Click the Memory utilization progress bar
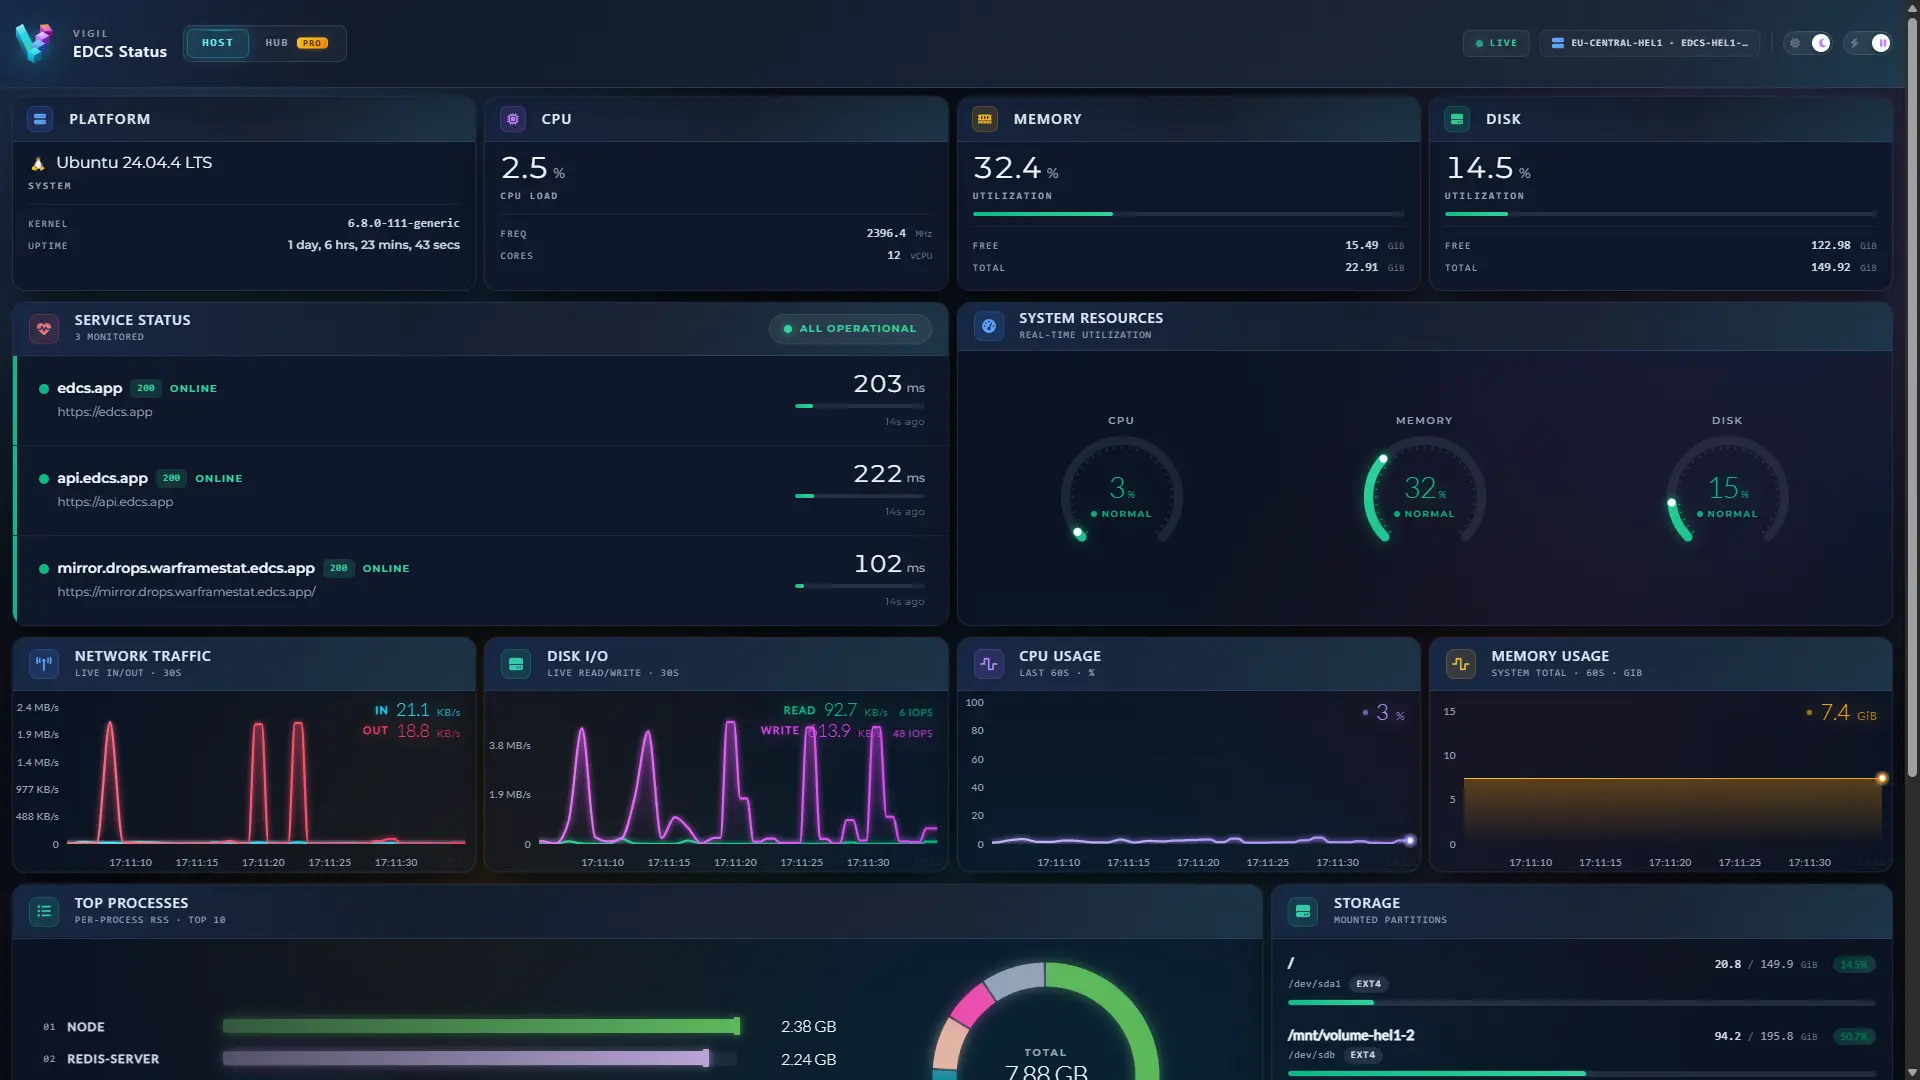 (1188, 214)
